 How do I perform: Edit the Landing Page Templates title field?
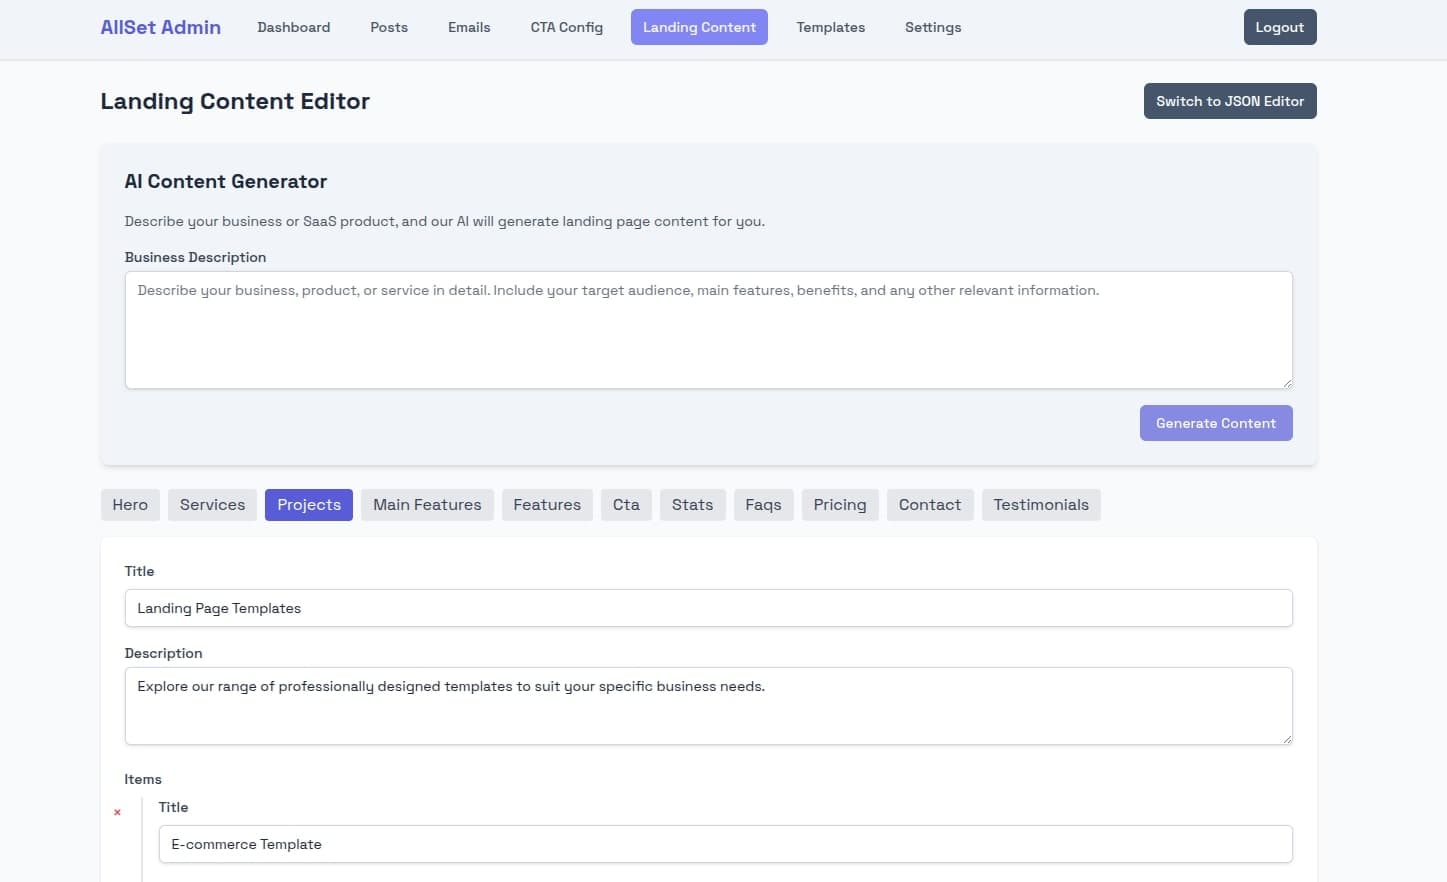(x=708, y=607)
